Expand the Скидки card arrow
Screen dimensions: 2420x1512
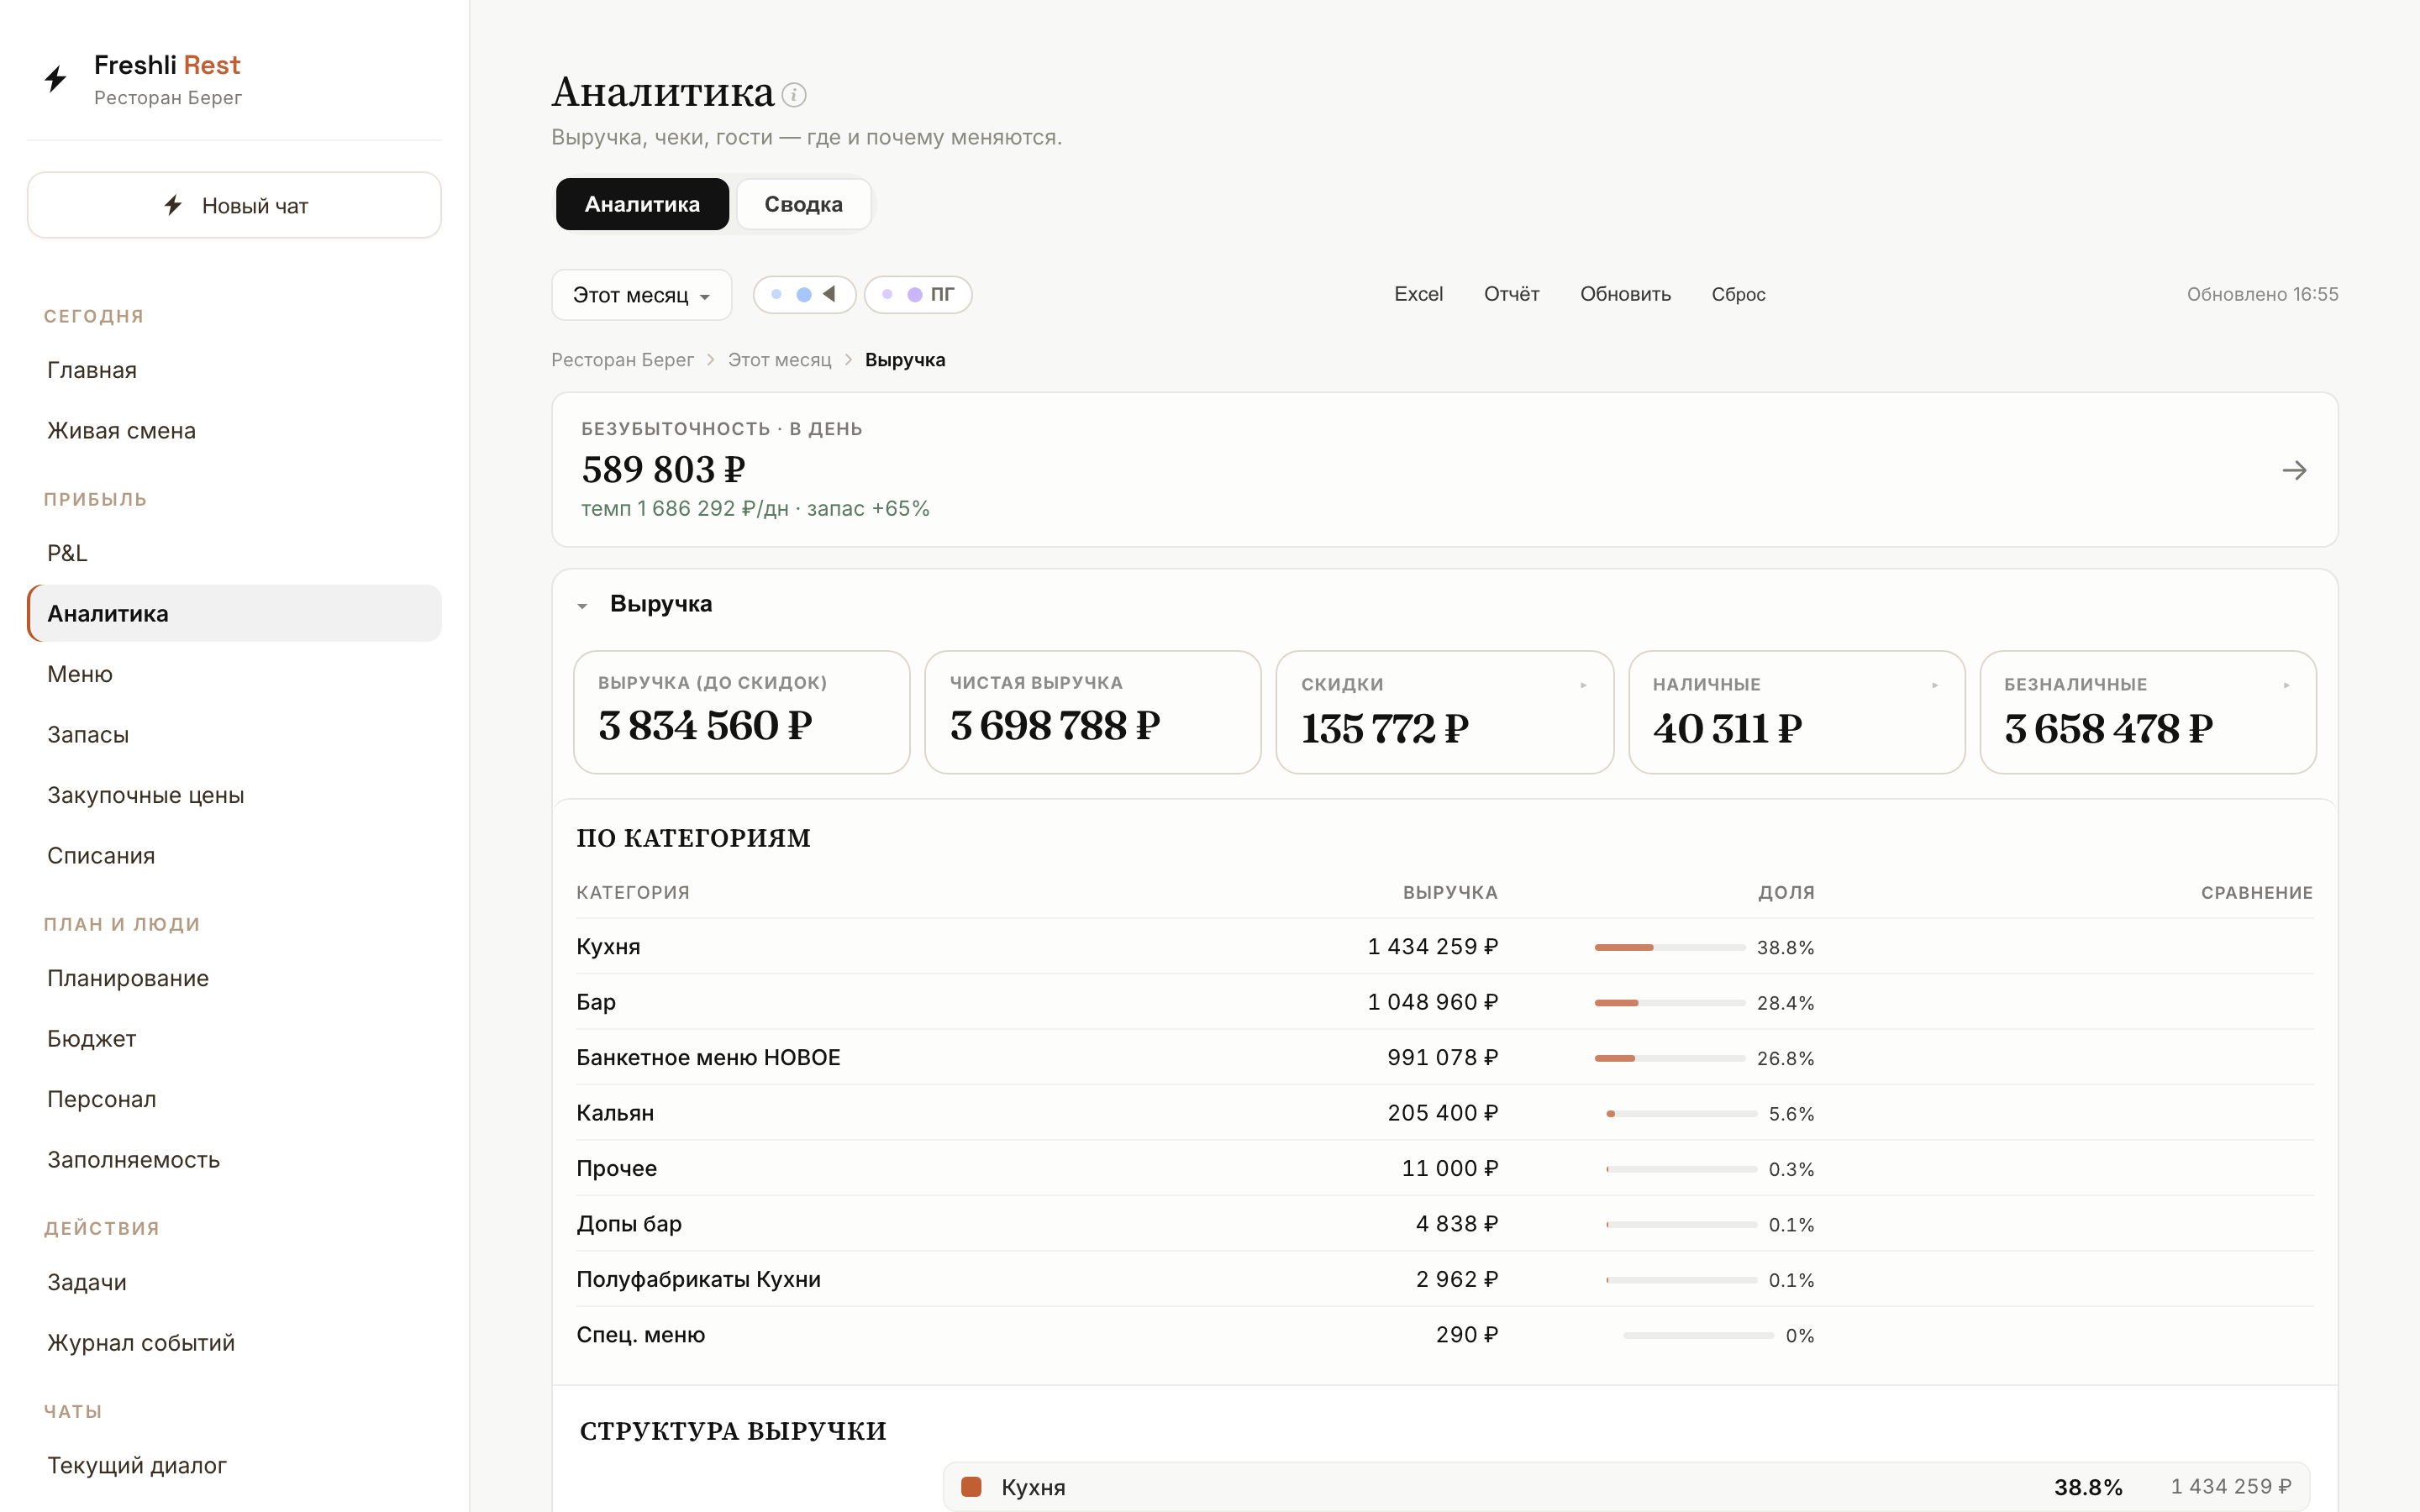coord(1584,685)
